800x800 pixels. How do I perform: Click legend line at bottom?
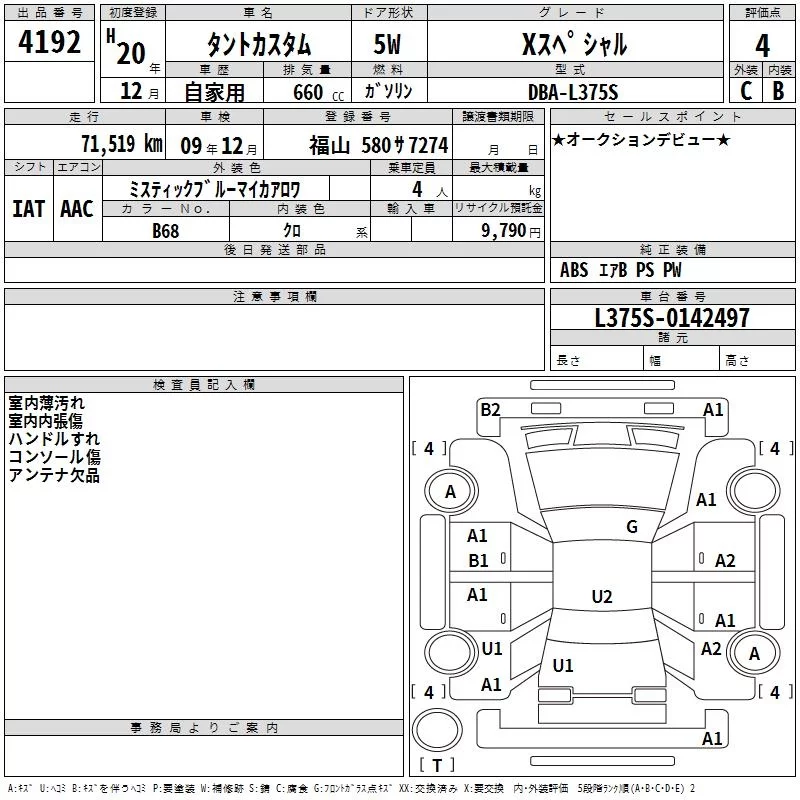click(x=352, y=789)
